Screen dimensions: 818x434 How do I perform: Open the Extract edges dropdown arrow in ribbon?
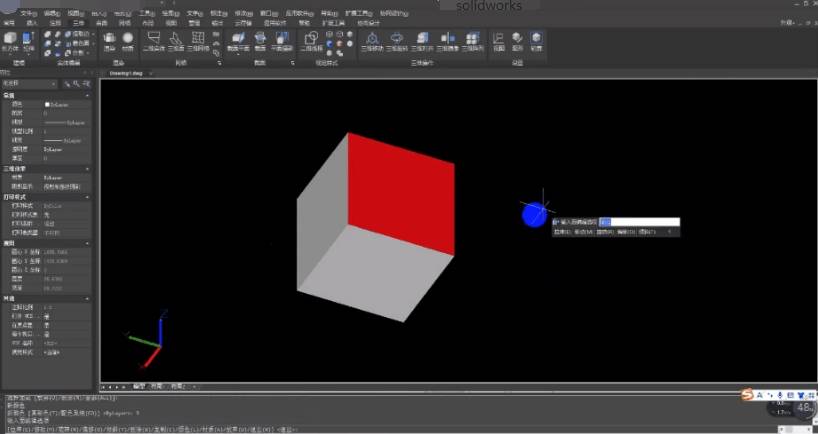click(93, 34)
